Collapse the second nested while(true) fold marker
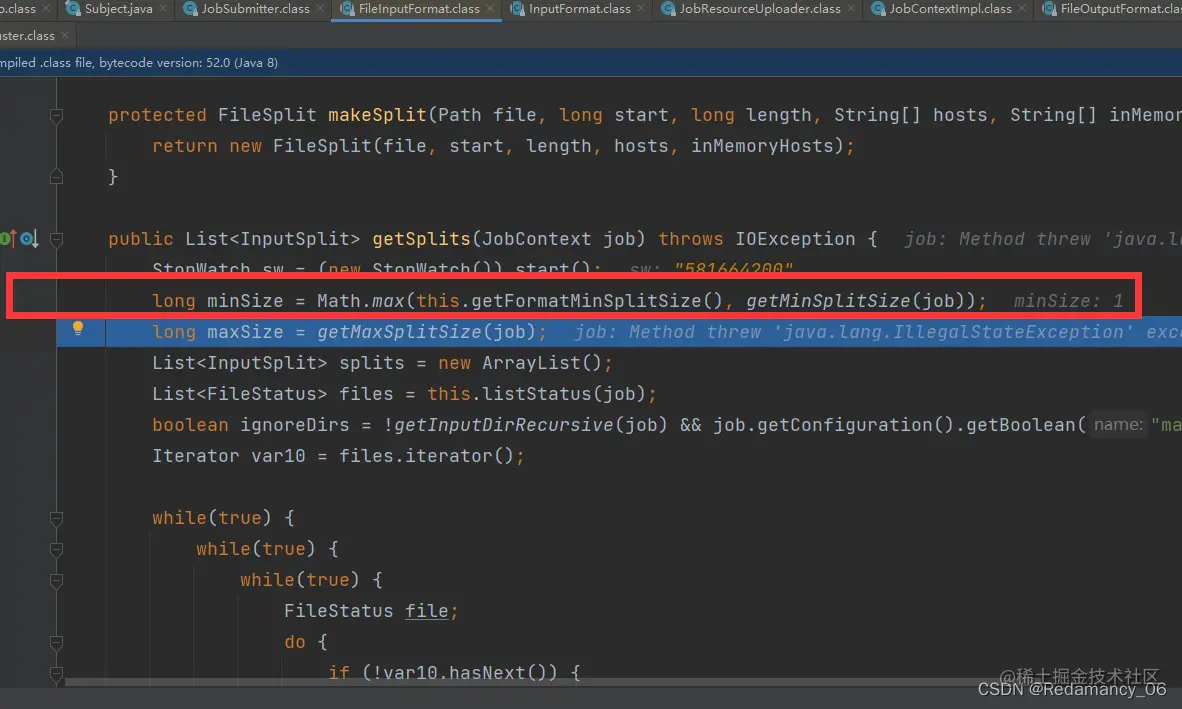1182x709 pixels. (x=56, y=549)
